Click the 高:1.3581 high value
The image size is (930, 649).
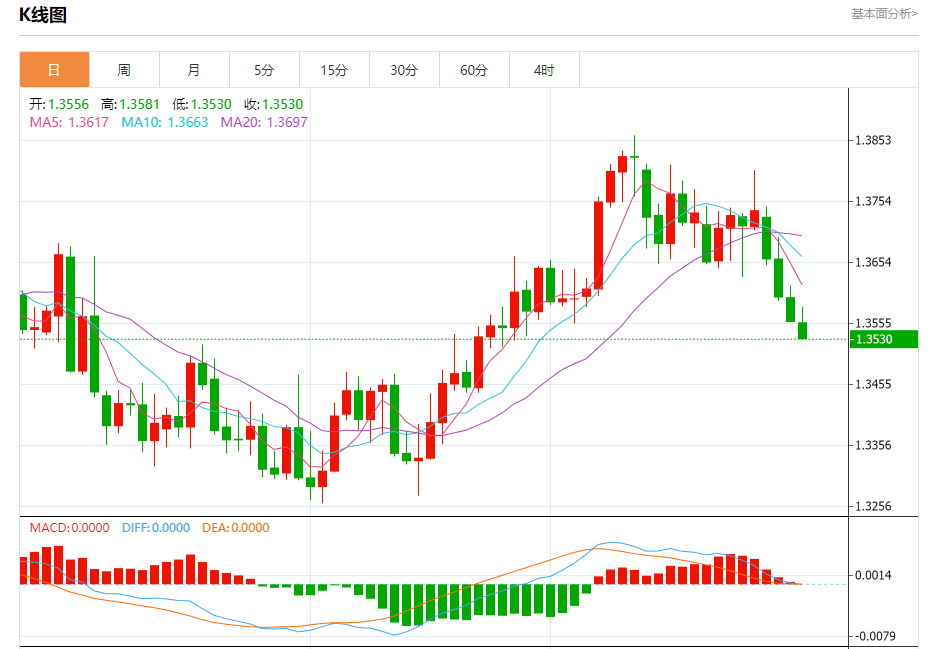130,104
